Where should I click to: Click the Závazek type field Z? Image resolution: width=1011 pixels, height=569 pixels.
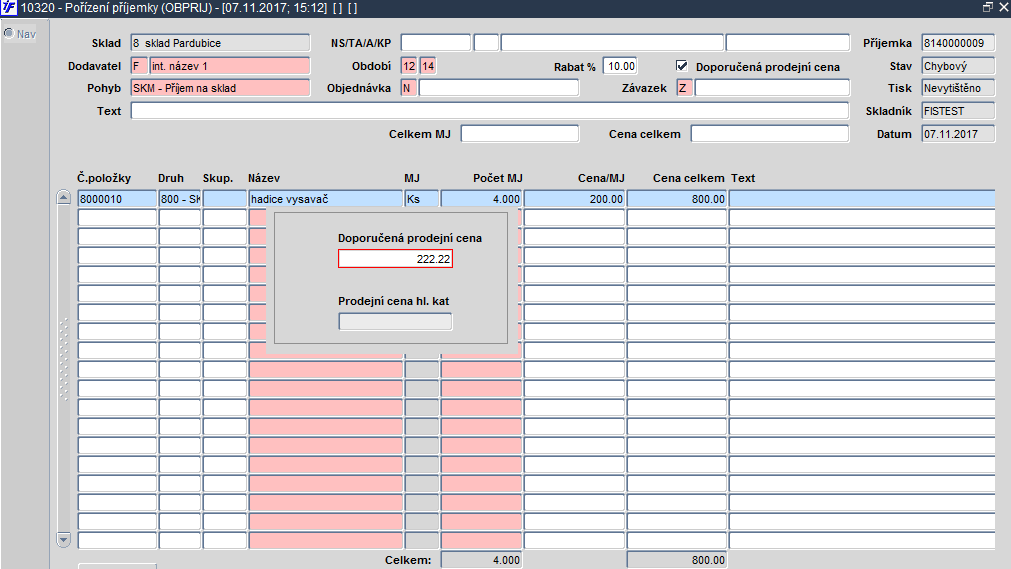pos(684,88)
